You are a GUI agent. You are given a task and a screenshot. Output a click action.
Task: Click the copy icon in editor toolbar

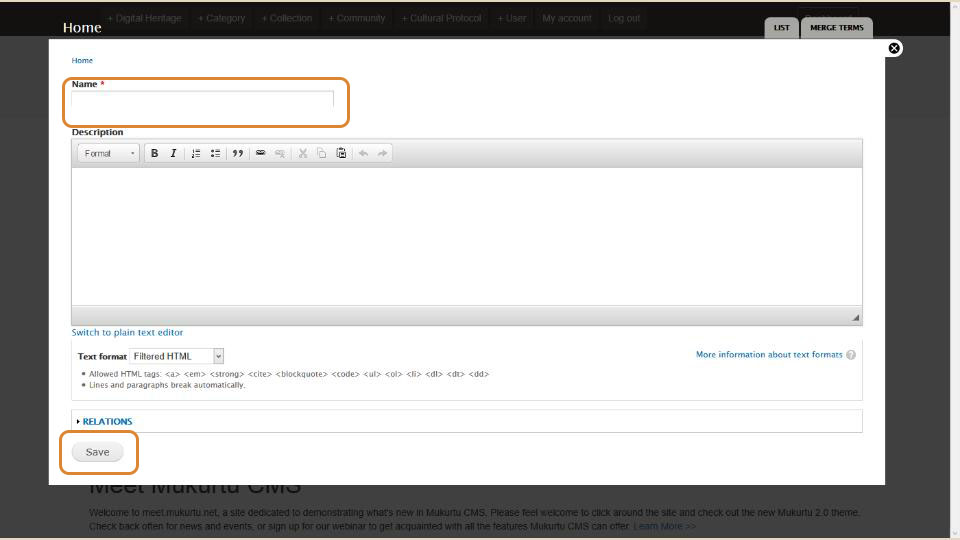pos(321,153)
